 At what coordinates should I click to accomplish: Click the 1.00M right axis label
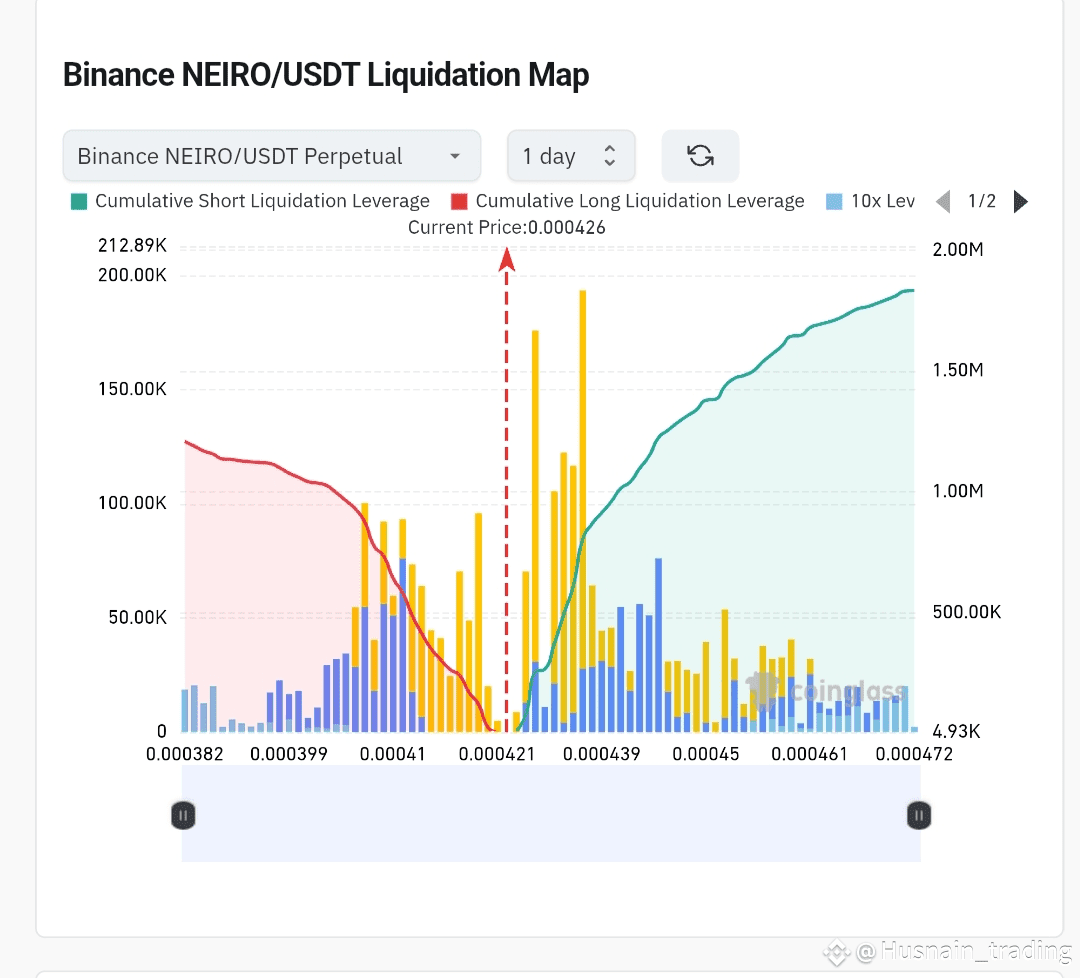click(958, 491)
